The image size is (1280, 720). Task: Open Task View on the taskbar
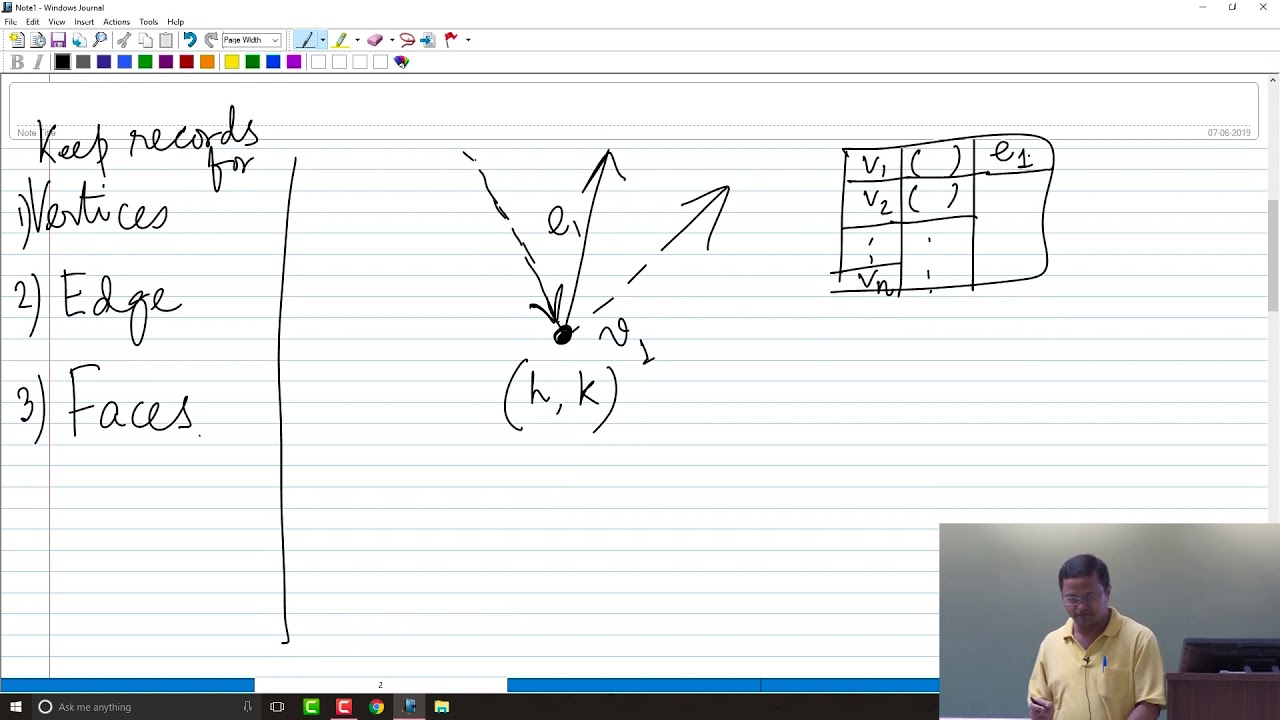(x=277, y=707)
